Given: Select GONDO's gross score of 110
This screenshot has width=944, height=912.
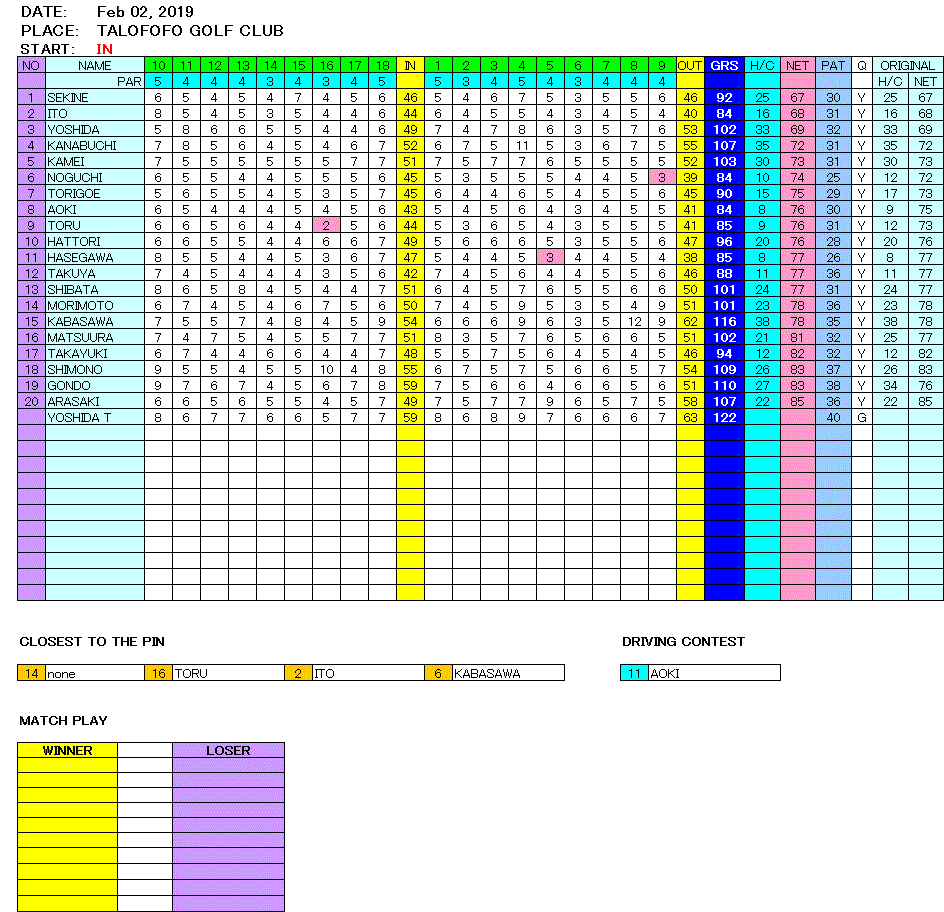Looking at the screenshot, I should pyautogui.click(x=724, y=385).
